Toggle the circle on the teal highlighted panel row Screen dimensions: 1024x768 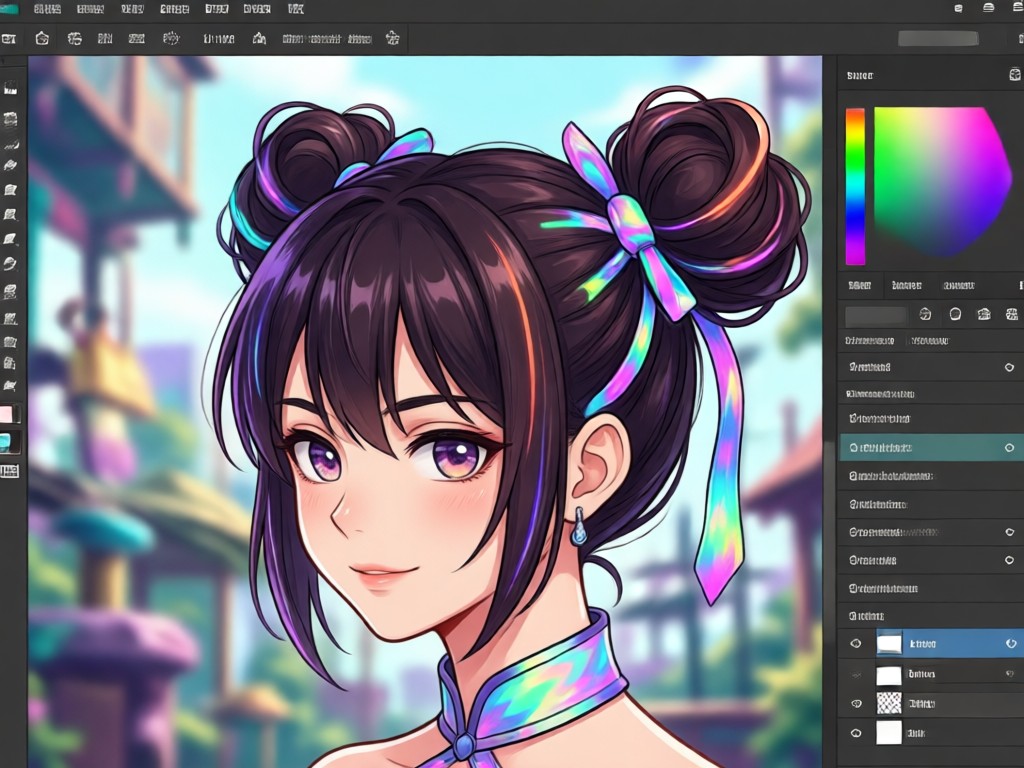point(1010,448)
